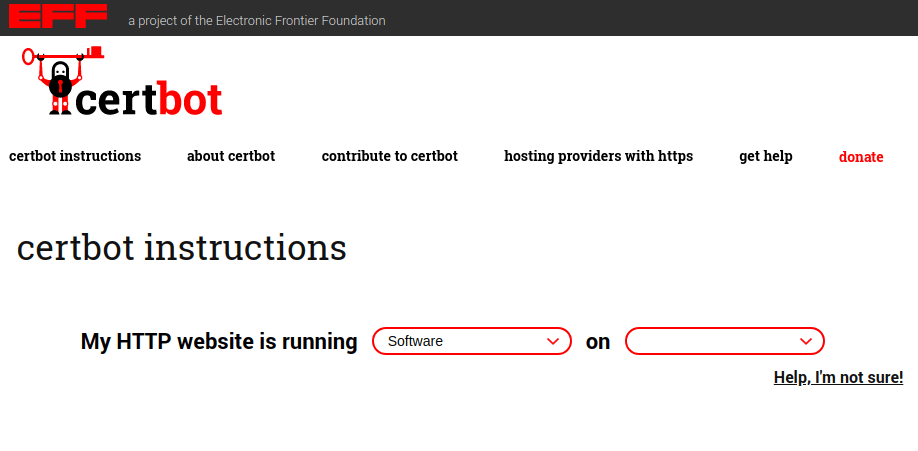
Task: Select "contribute to certbot" in navigation
Action: 390,156
